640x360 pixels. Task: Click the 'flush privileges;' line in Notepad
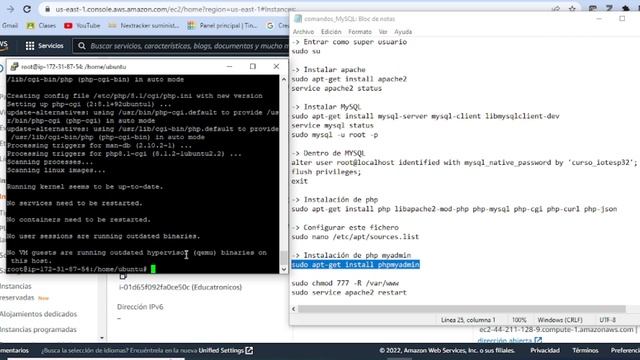point(326,172)
